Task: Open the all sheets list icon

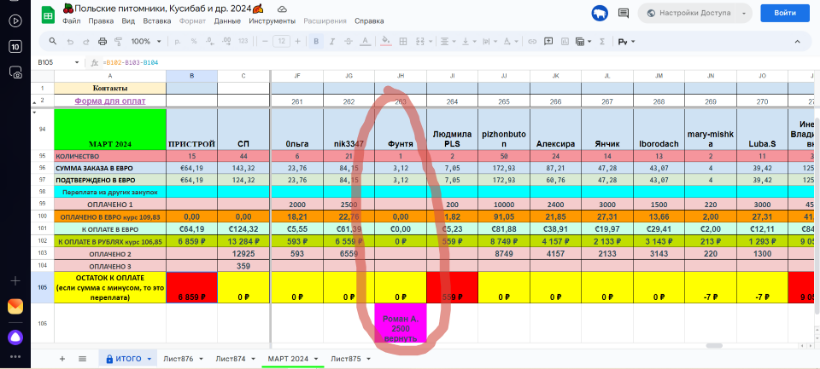Action: pos(82,359)
